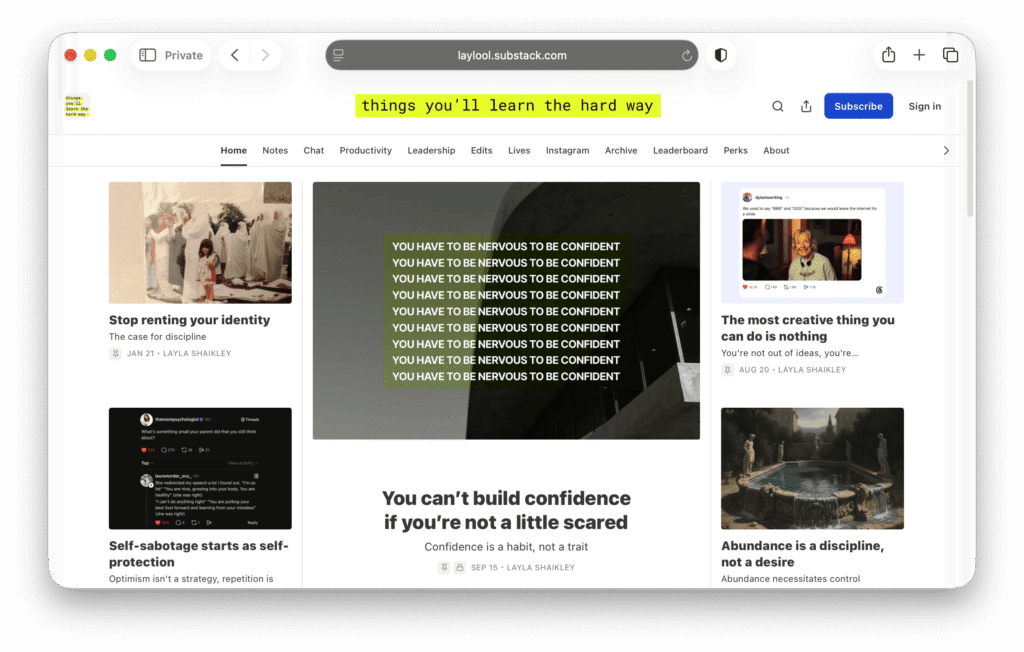Open the Substack search icon
Viewport: 1024px width, 652px height.
tap(777, 106)
